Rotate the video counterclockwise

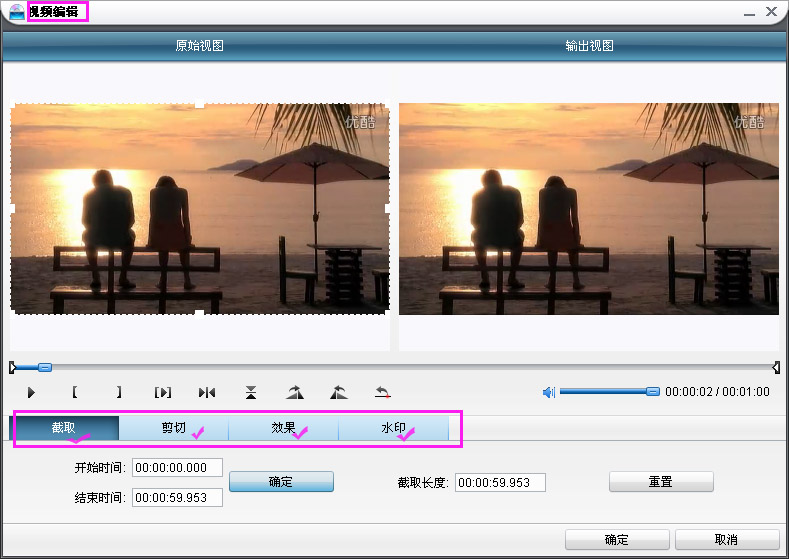point(339,392)
